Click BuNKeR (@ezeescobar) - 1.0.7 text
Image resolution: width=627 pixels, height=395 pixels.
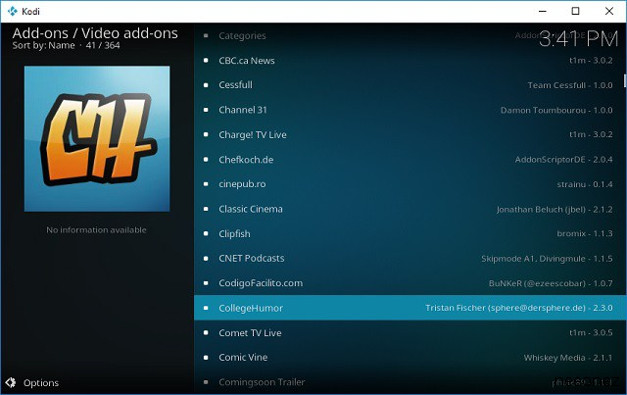click(x=550, y=283)
